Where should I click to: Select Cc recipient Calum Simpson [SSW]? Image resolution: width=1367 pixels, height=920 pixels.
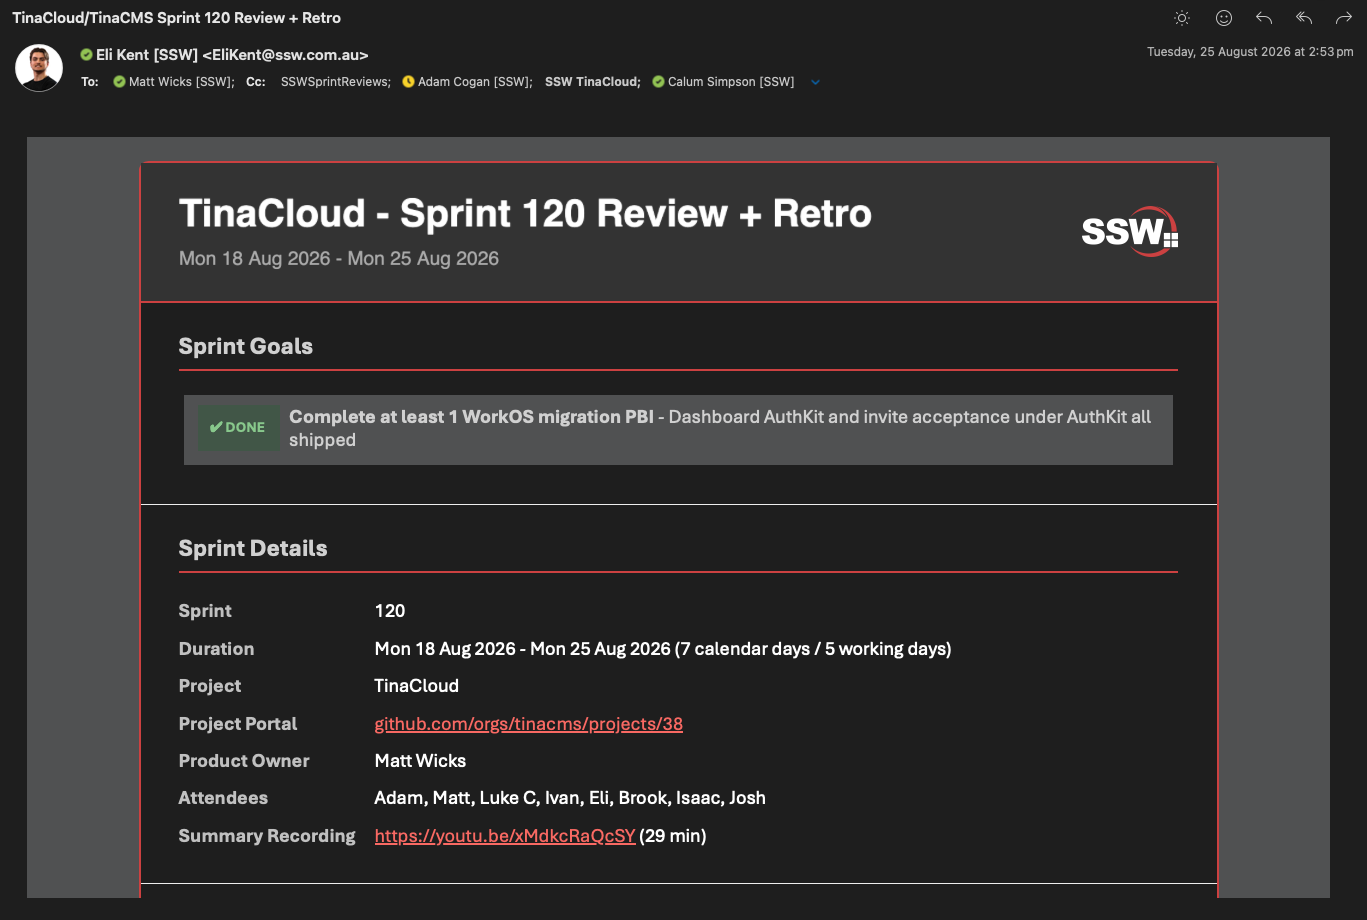click(x=731, y=82)
